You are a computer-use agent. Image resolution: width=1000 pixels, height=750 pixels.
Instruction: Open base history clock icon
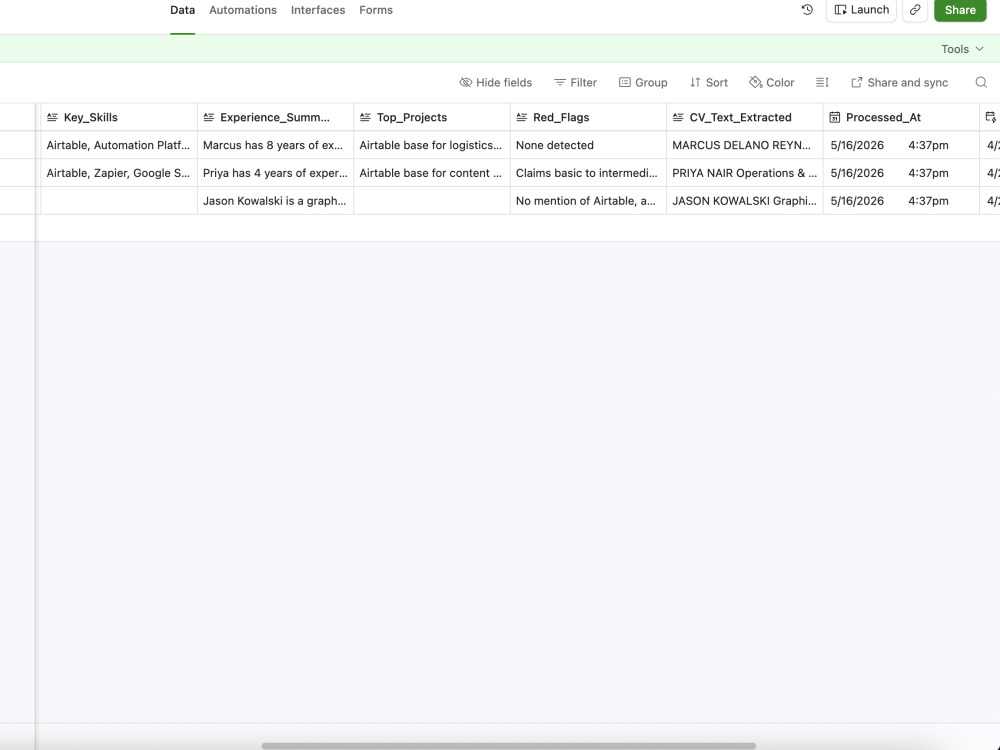pyautogui.click(x=807, y=10)
